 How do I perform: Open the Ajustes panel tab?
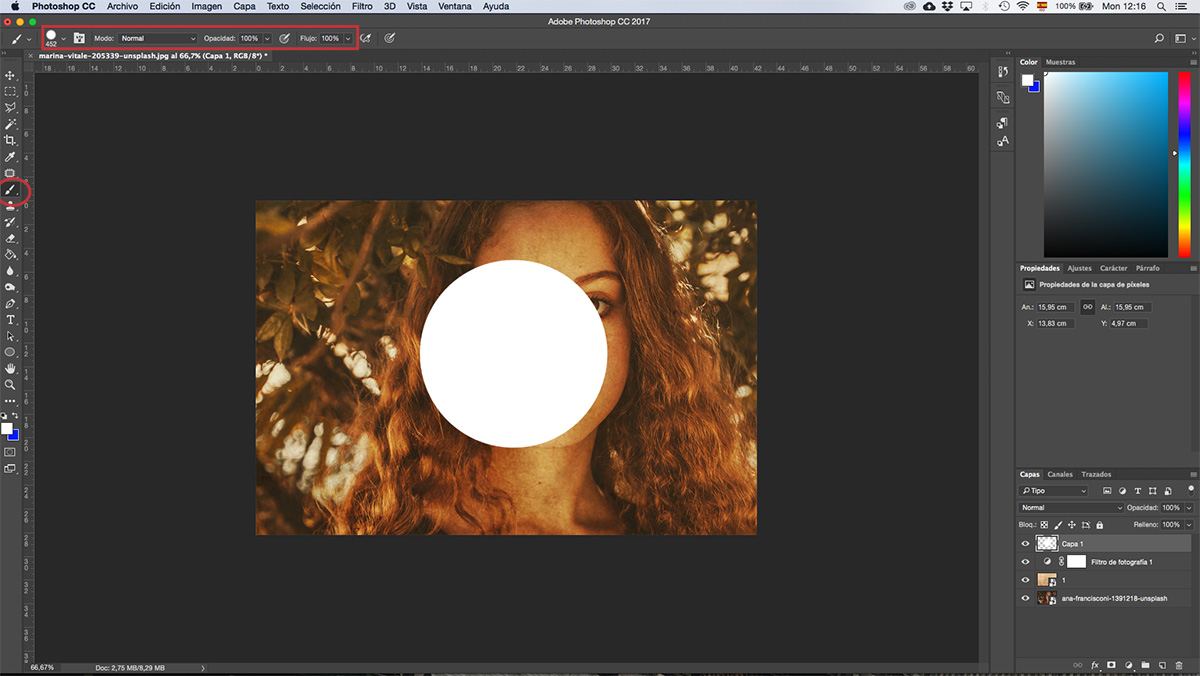point(1079,268)
